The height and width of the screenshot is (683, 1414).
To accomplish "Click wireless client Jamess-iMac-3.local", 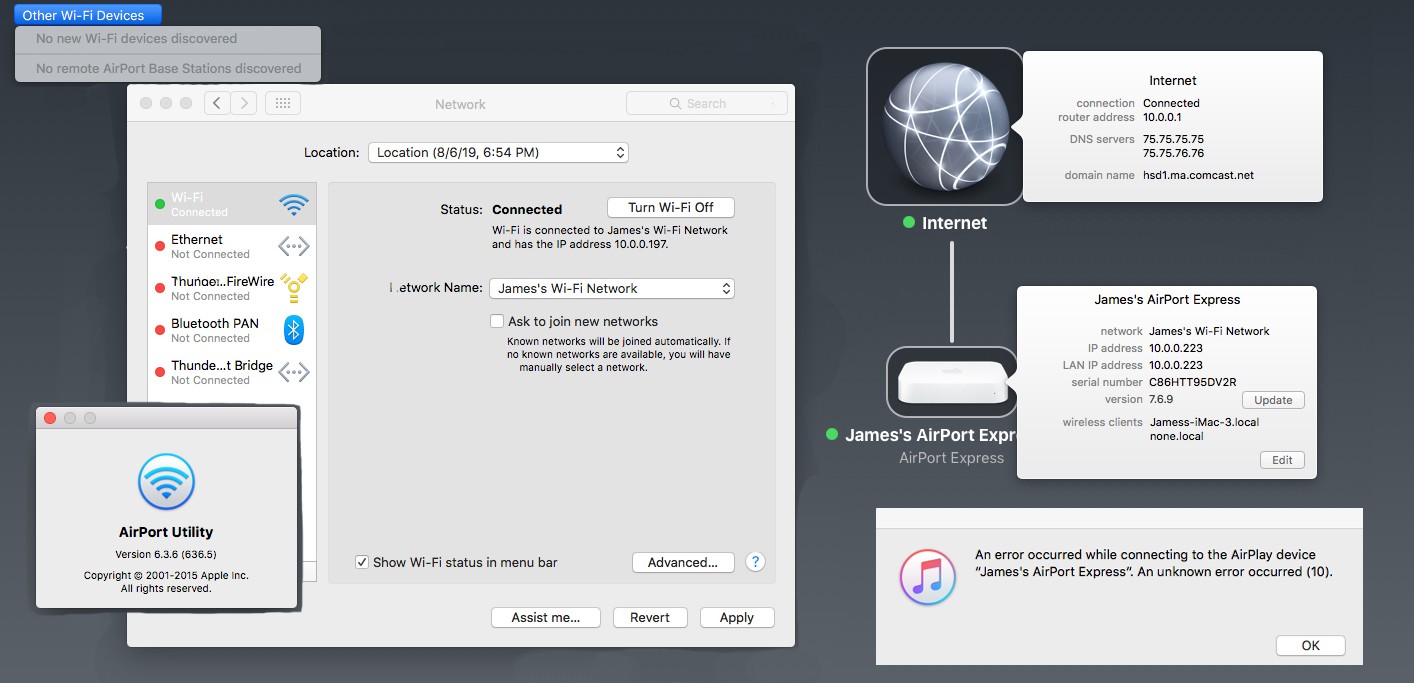I will (x=1204, y=422).
